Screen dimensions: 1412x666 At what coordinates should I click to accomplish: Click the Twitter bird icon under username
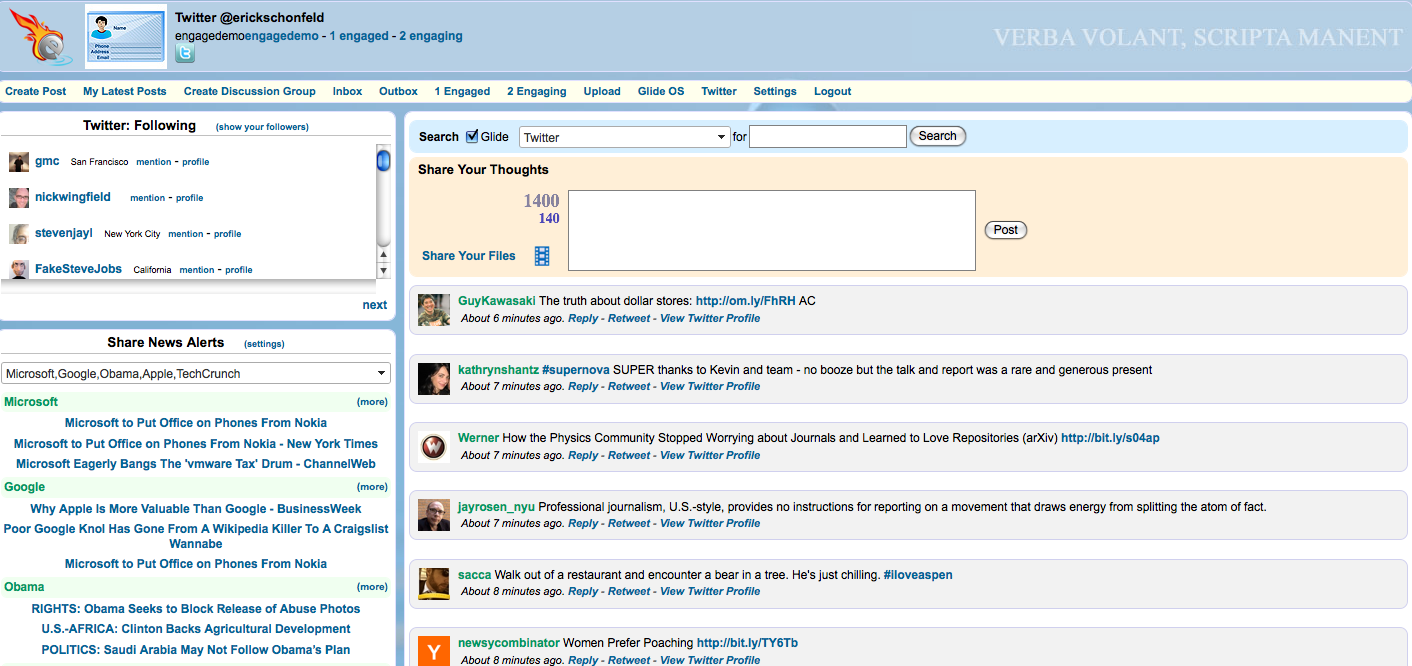(185, 54)
